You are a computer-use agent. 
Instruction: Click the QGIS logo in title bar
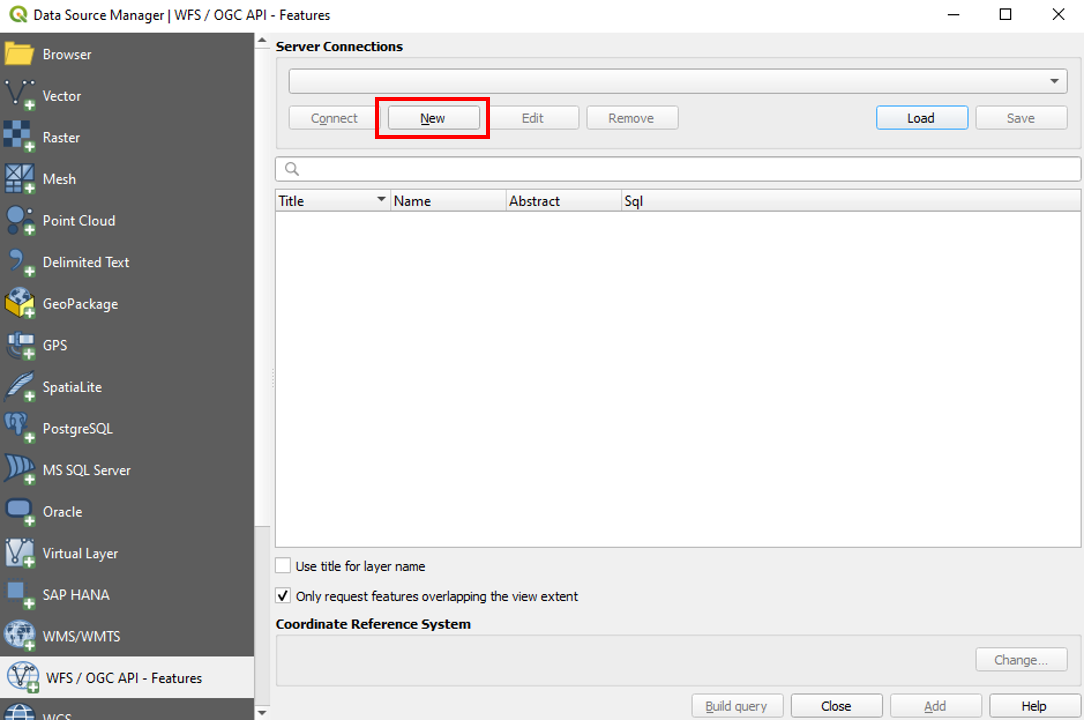coord(18,15)
